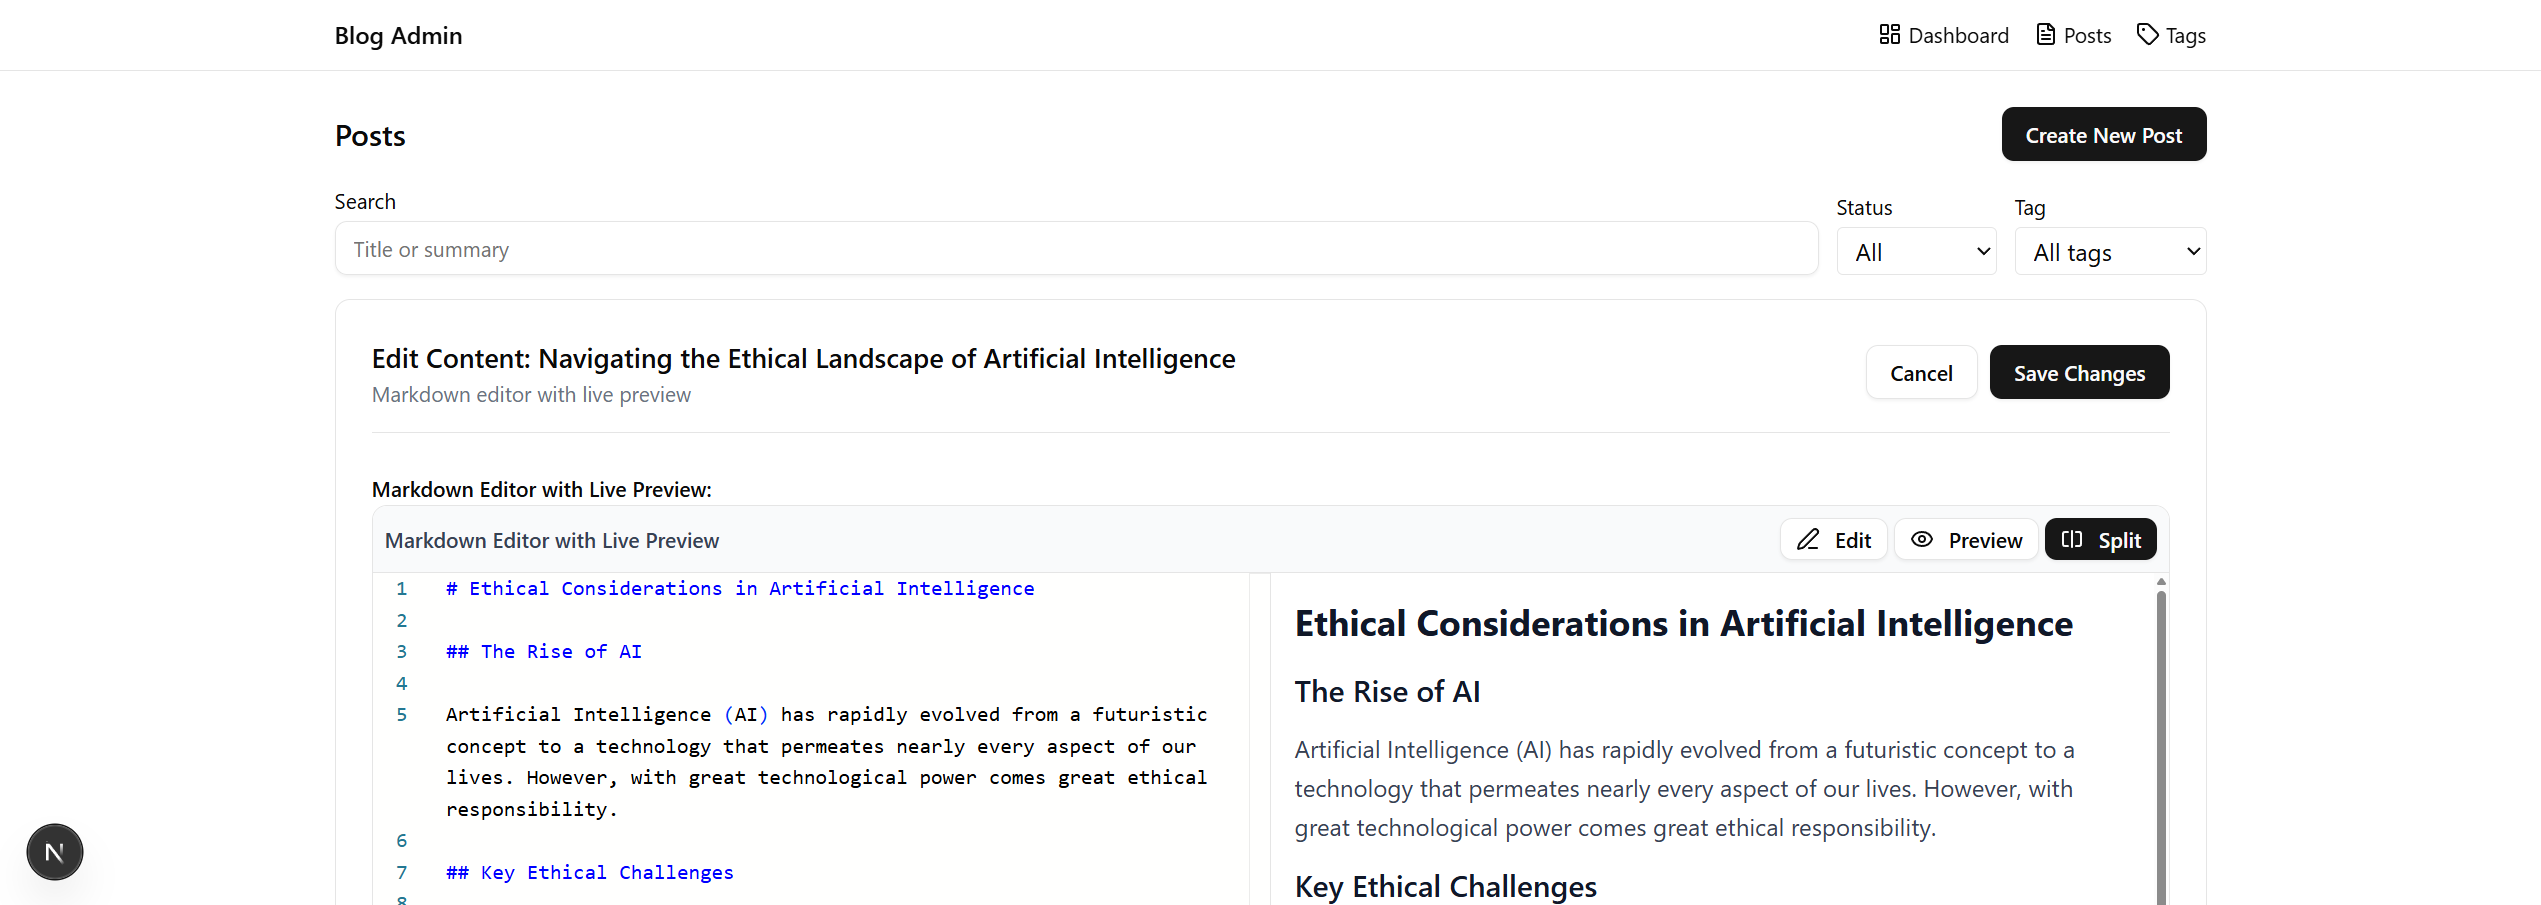Switch editor to Preview-only view
Image resolution: width=2541 pixels, height=905 pixels.
point(1966,540)
